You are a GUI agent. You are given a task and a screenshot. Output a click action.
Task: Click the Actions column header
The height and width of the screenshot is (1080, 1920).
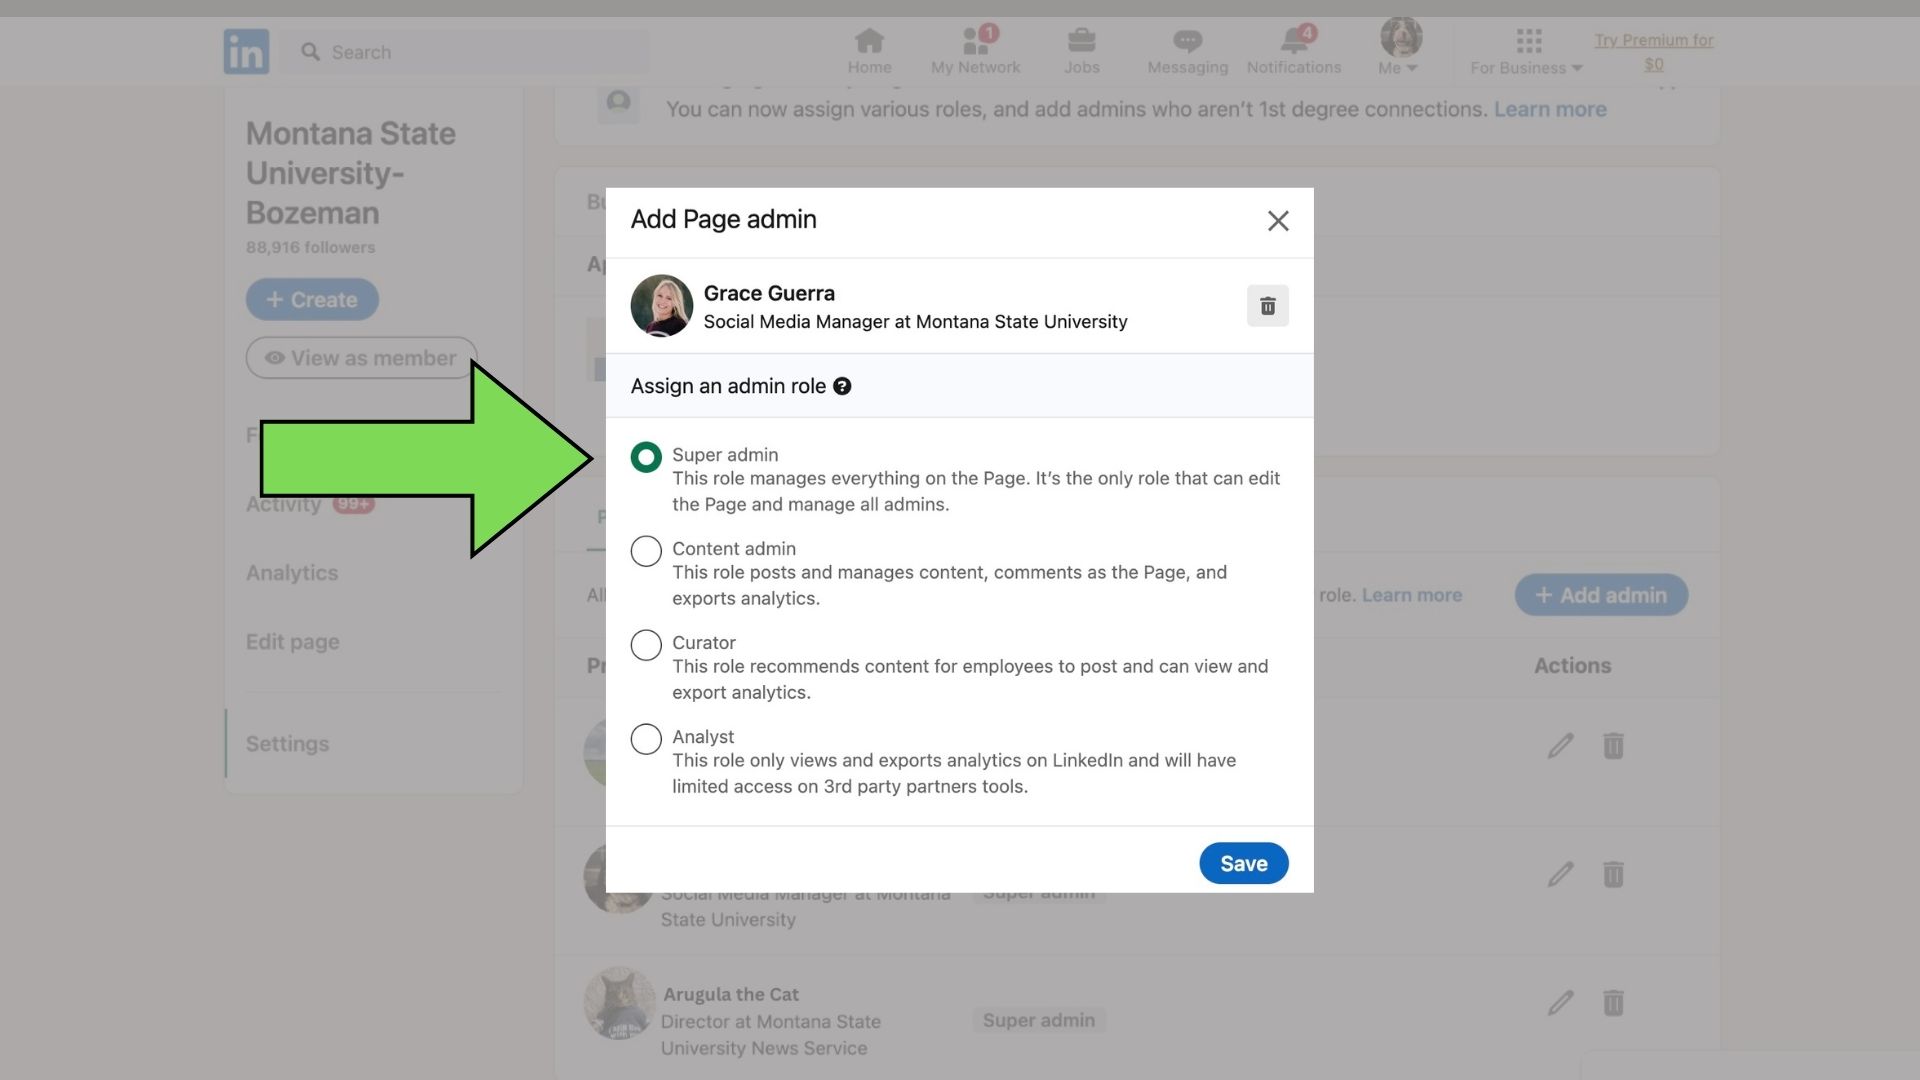coord(1572,665)
